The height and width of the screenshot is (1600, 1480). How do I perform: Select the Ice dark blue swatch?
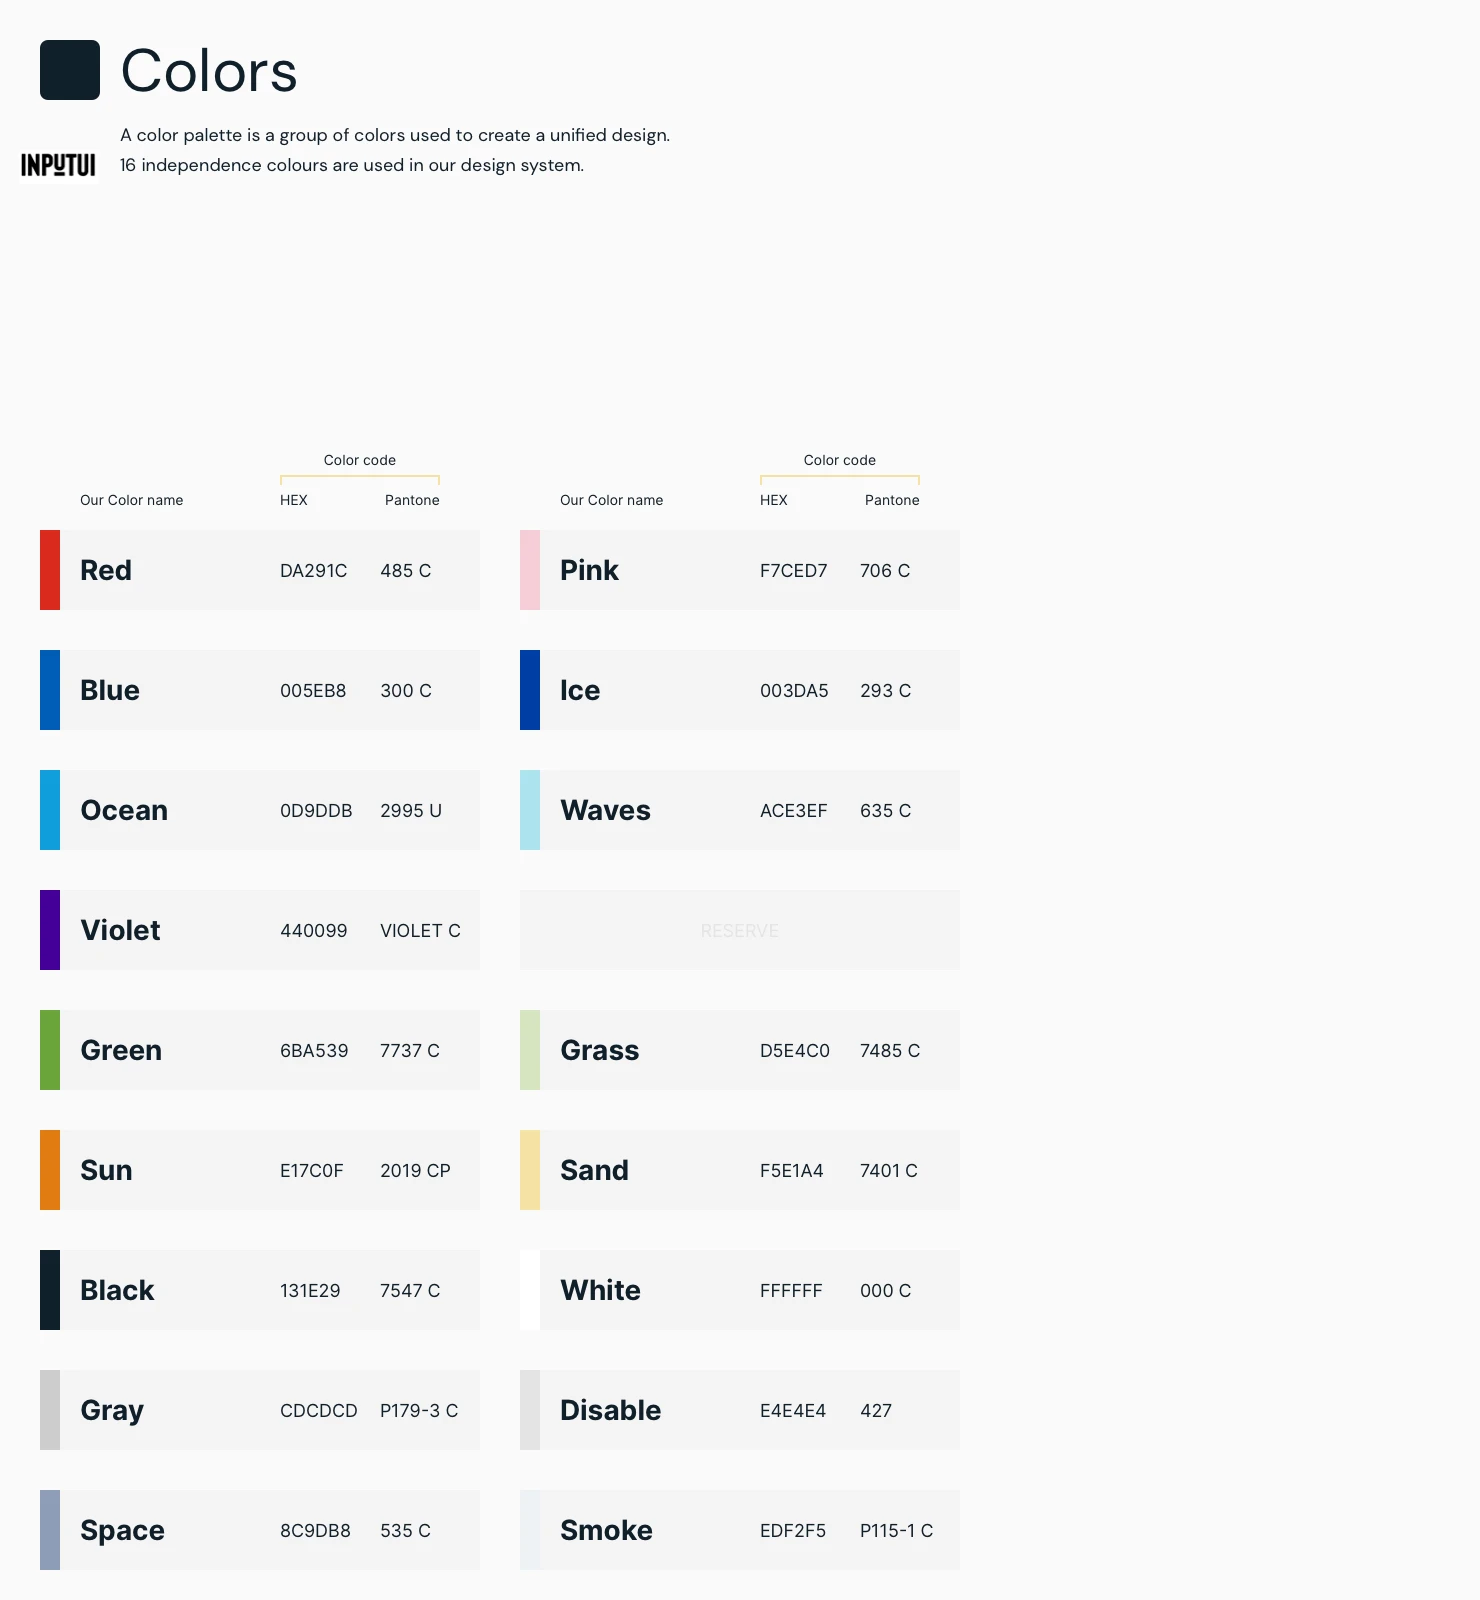pos(530,690)
